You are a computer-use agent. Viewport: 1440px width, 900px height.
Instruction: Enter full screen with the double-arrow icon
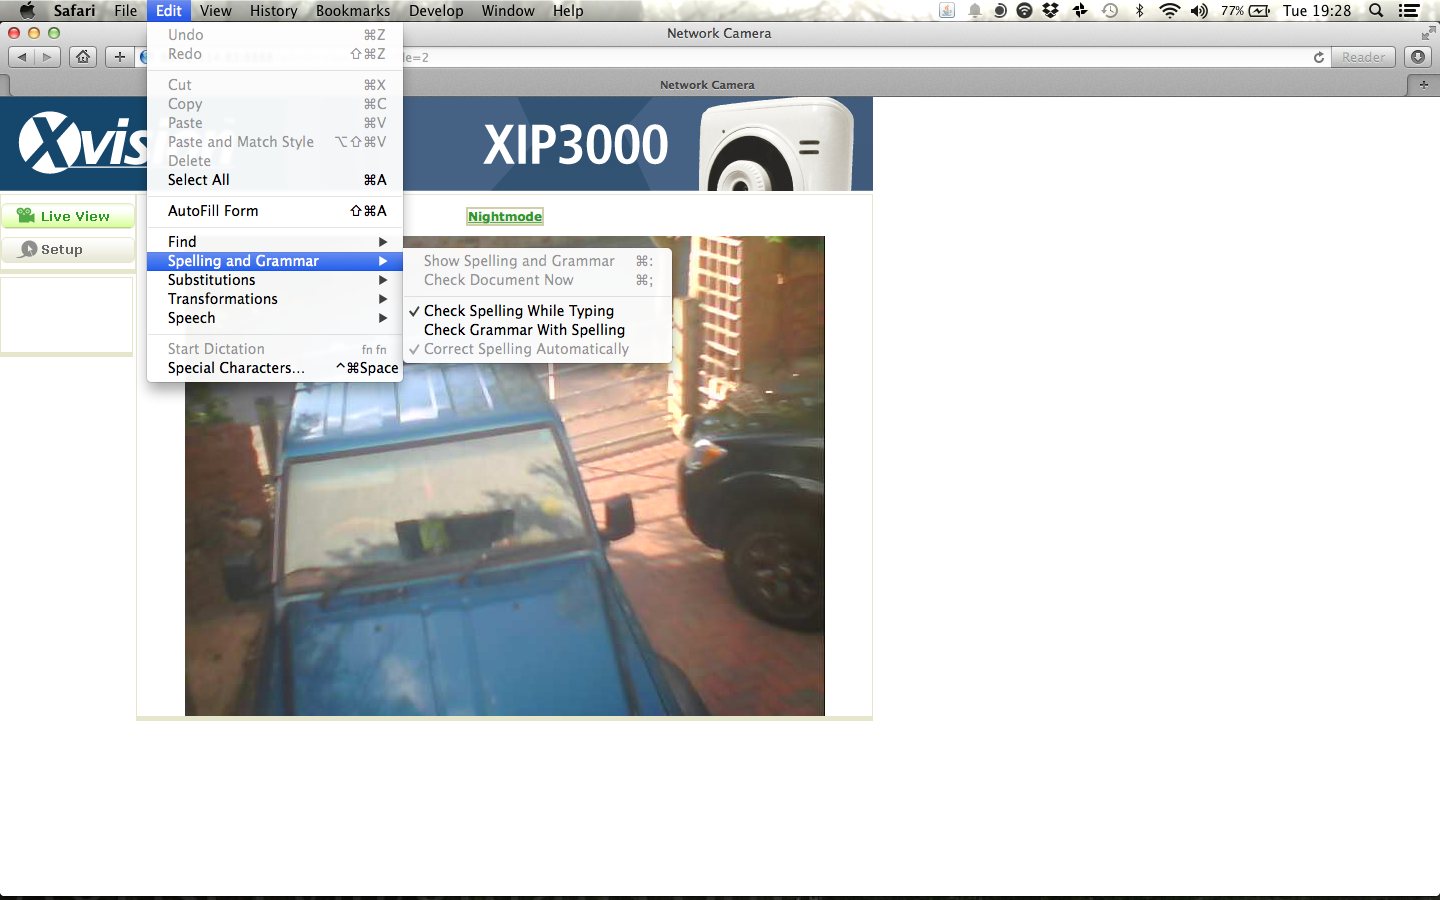[x=1428, y=33]
